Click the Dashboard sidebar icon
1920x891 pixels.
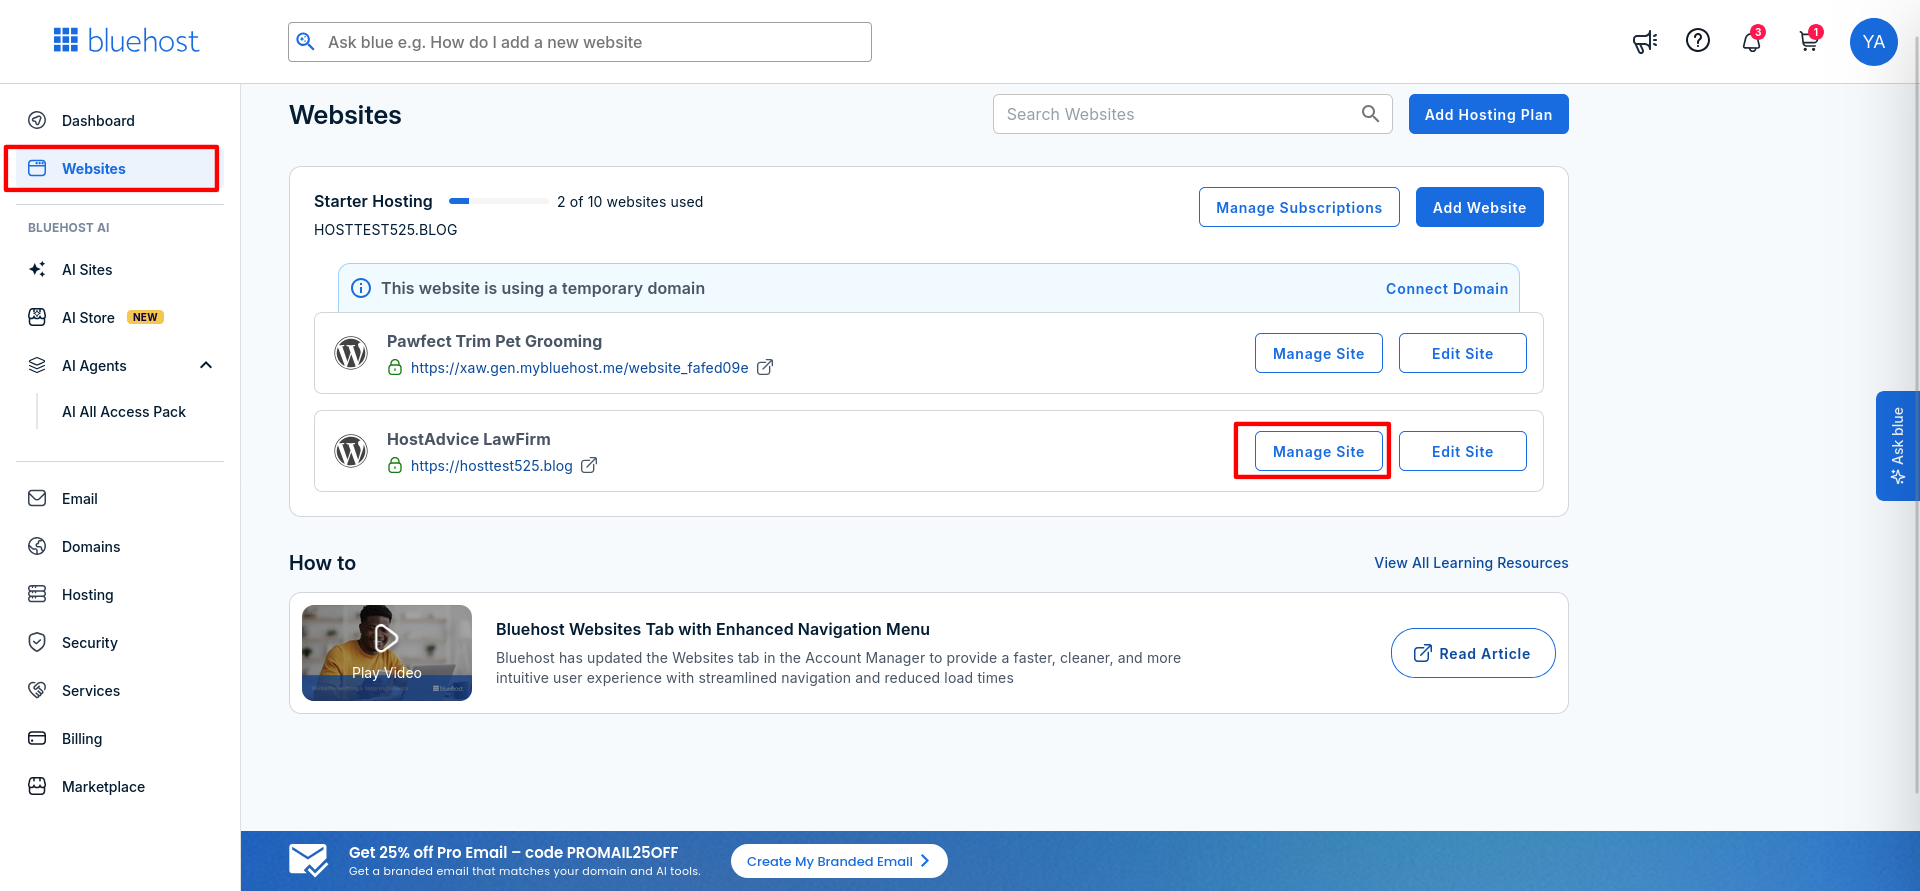point(37,120)
